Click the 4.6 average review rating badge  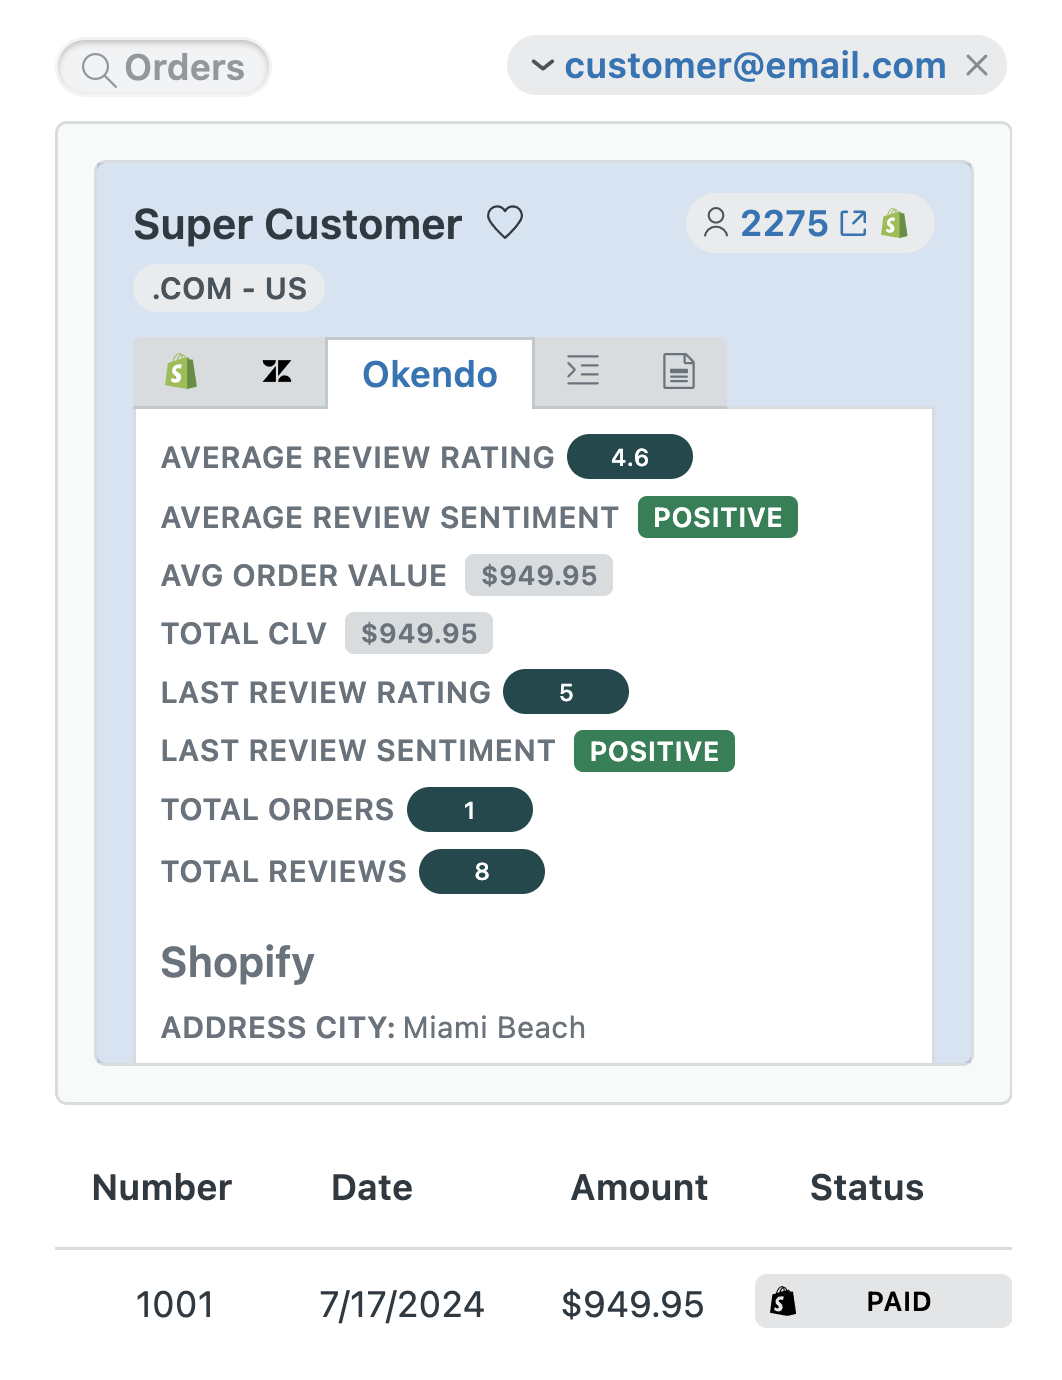tap(630, 457)
